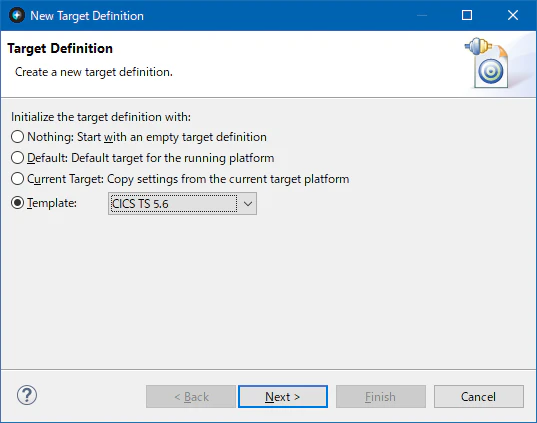Minimize the New Target Definition dialog
Viewport: 537px width, 423px height.
pyautogui.click(x=422, y=15)
